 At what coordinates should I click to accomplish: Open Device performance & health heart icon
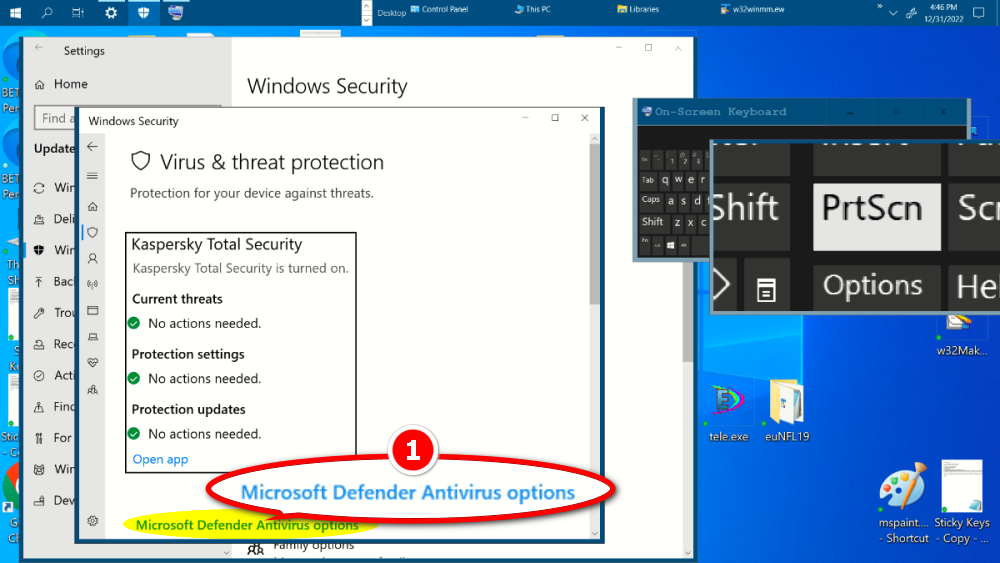[92, 363]
